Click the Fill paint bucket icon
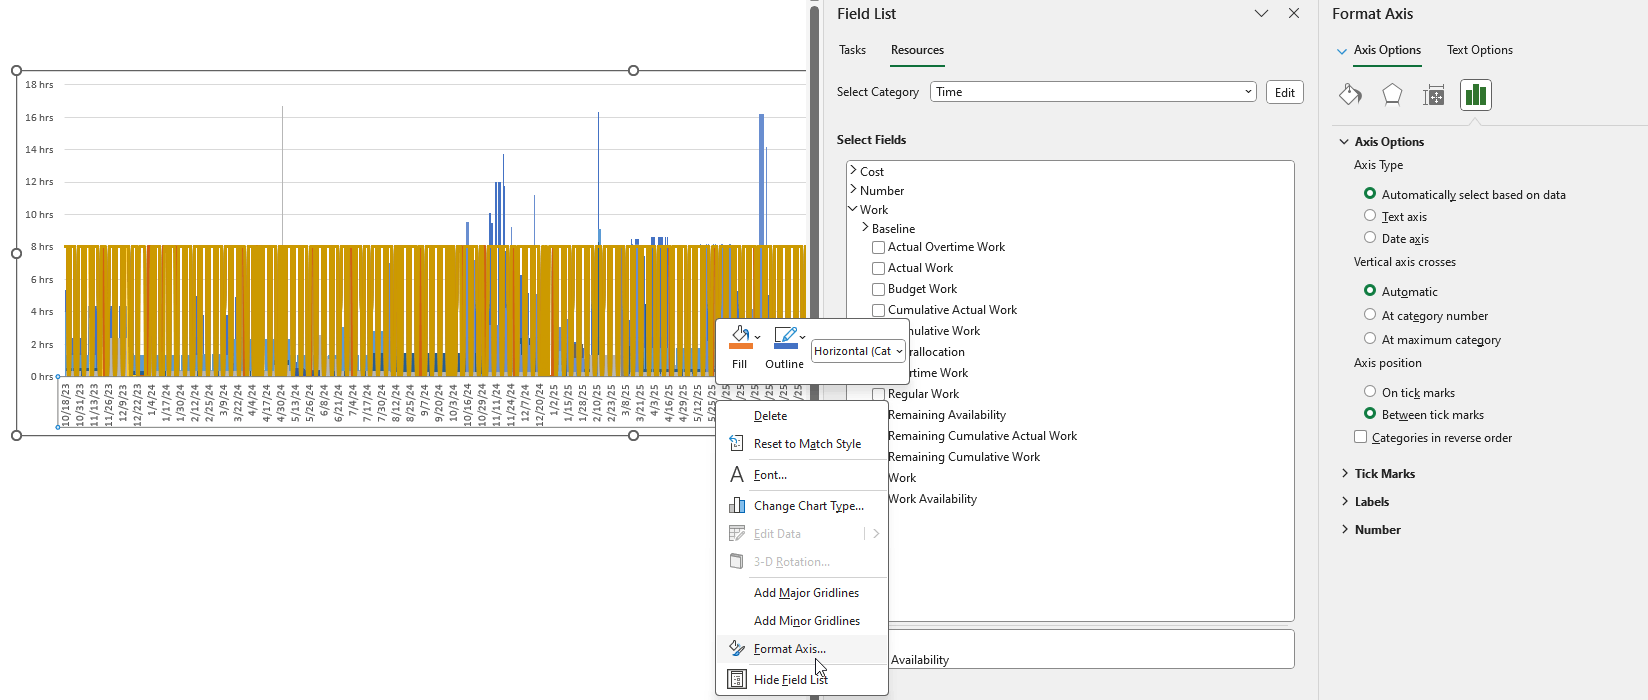 point(741,337)
